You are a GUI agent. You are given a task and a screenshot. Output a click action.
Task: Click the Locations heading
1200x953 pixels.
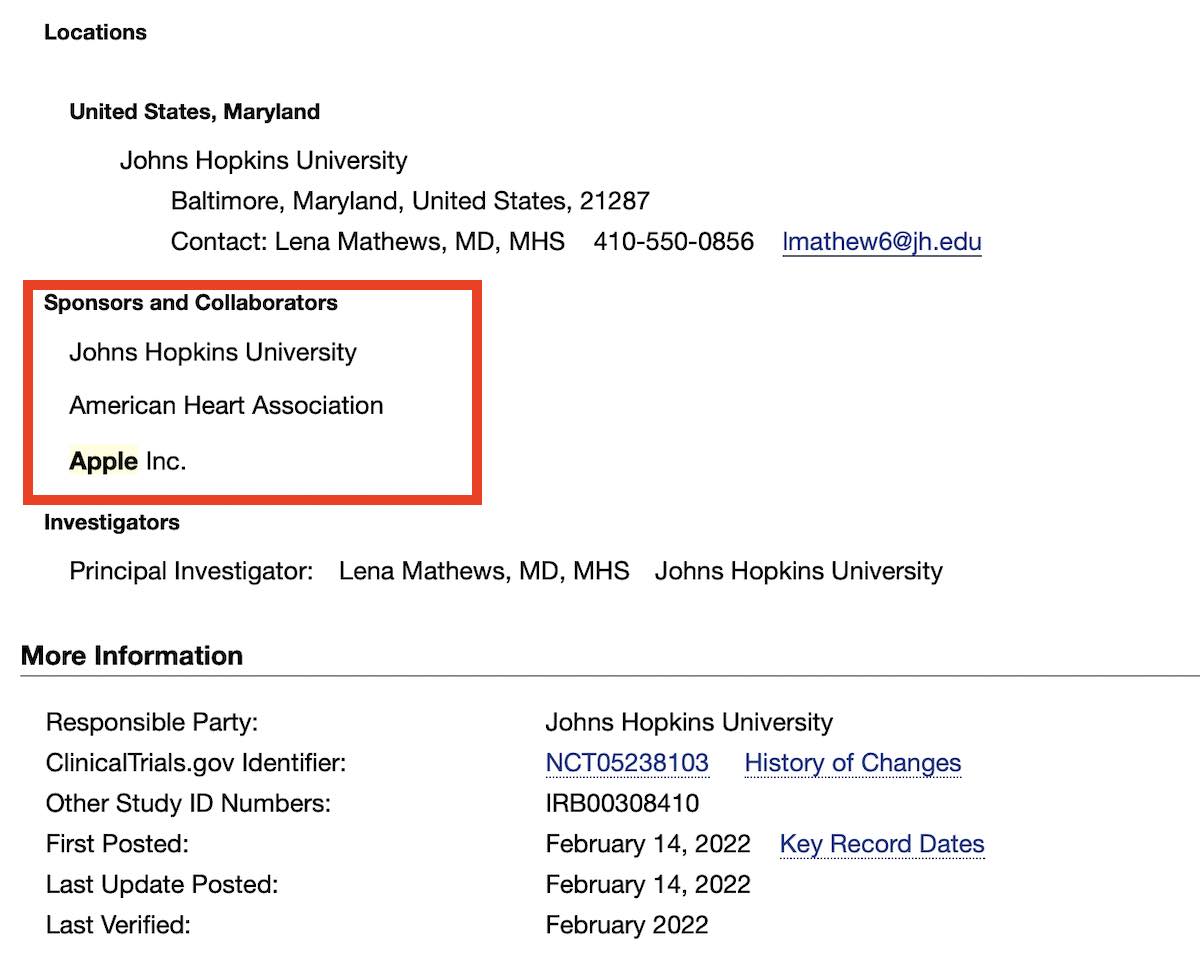pos(95,32)
